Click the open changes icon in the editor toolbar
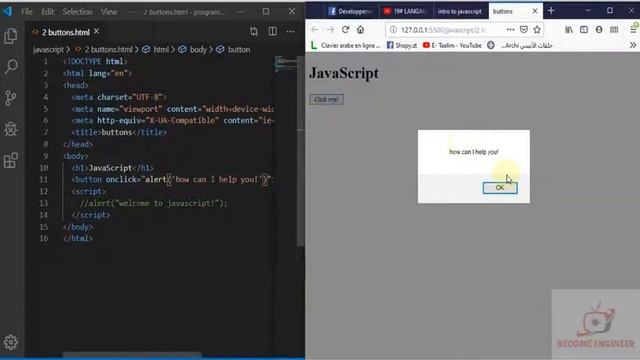The width and height of the screenshot is (640, 360). [x=254, y=31]
